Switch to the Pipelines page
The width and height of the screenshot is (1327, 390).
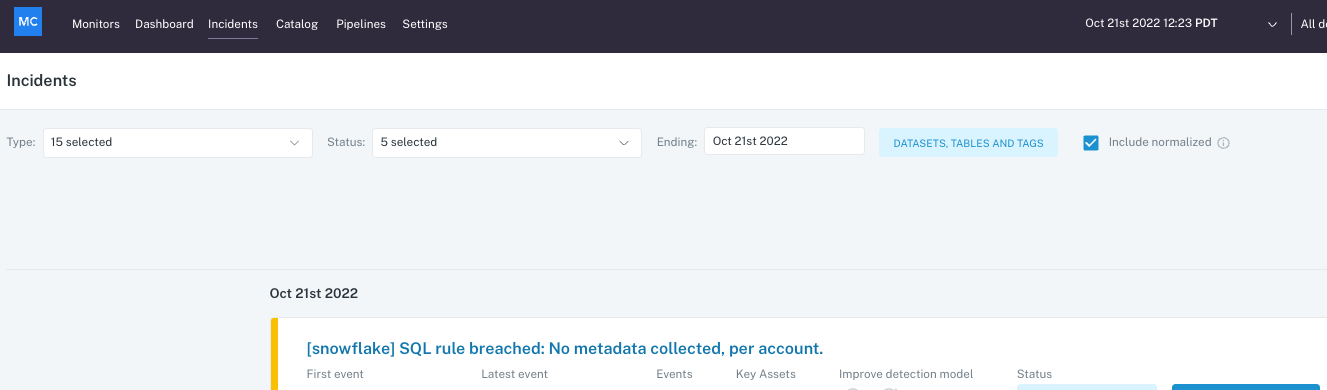pos(361,24)
